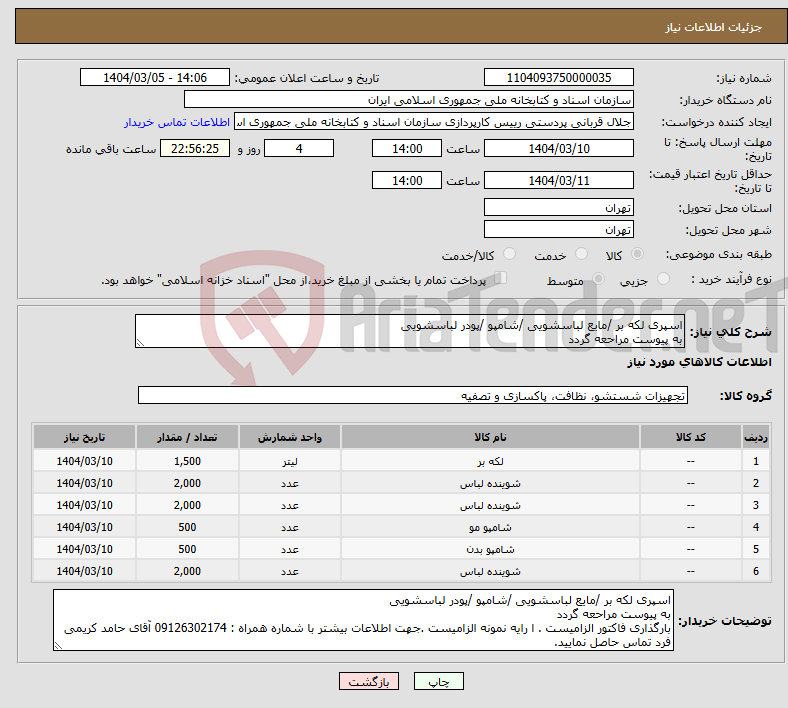The width and height of the screenshot is (788, 708).
Task: Click the نام دستگاه خریدار field
Action: click(x=409, y=99)
